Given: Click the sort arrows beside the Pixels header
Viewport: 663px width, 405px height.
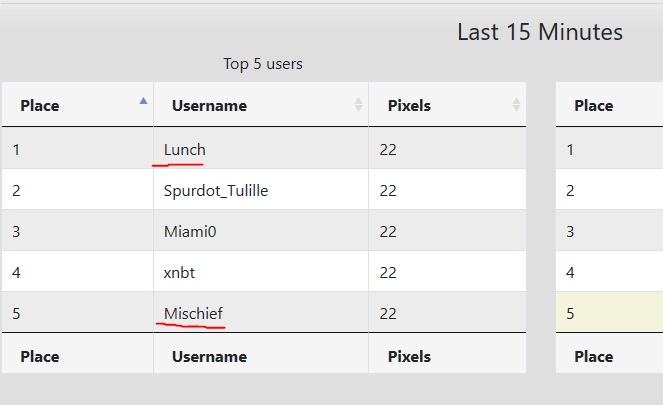Looking at the screenshot, I should (x=516, y=105).
